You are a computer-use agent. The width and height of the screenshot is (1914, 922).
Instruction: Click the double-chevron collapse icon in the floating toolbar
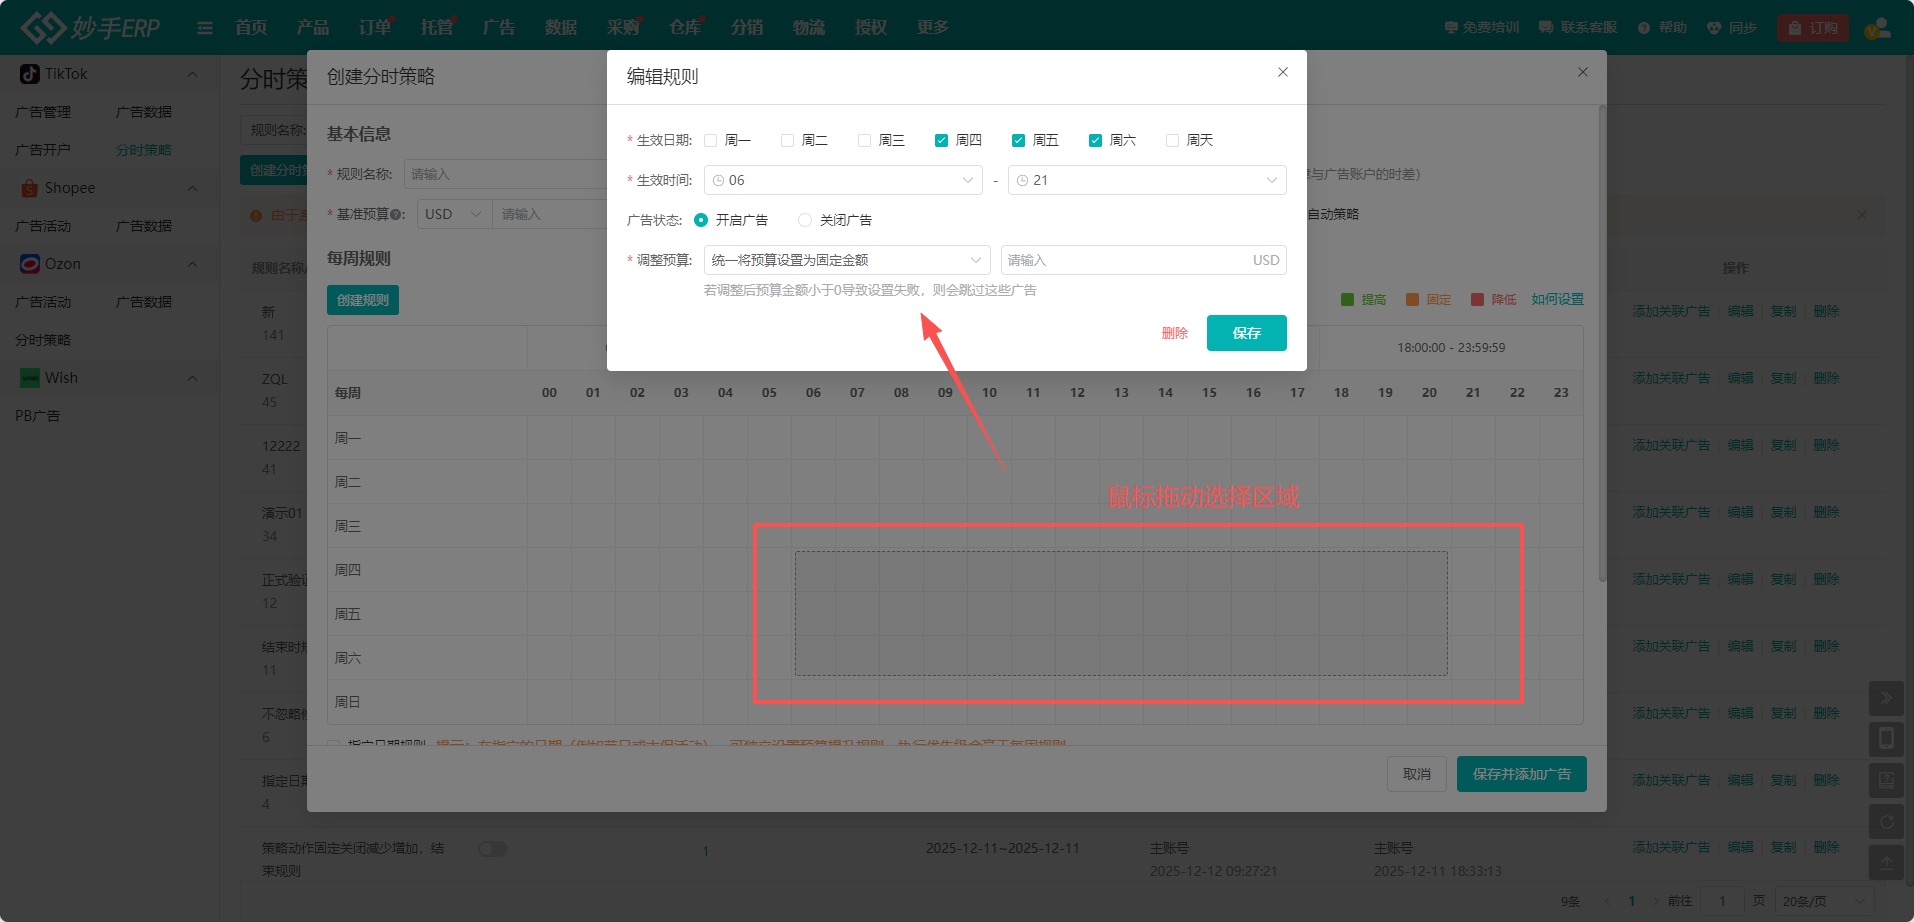(1886, 698)
